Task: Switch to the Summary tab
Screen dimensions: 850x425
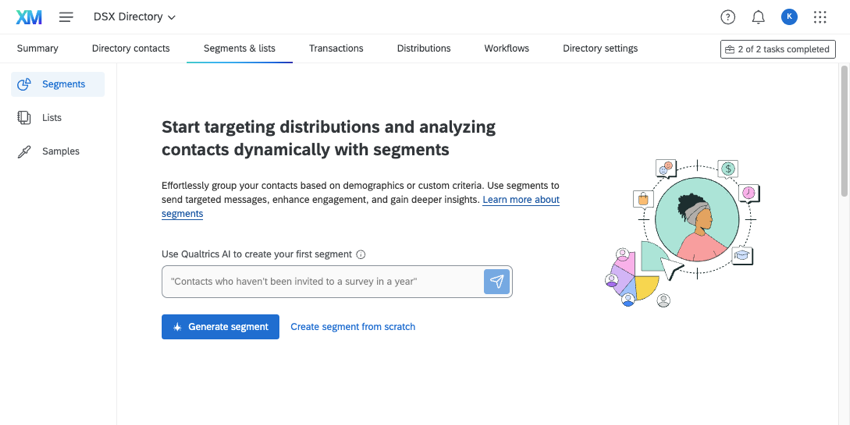Action: pos(37,48)
